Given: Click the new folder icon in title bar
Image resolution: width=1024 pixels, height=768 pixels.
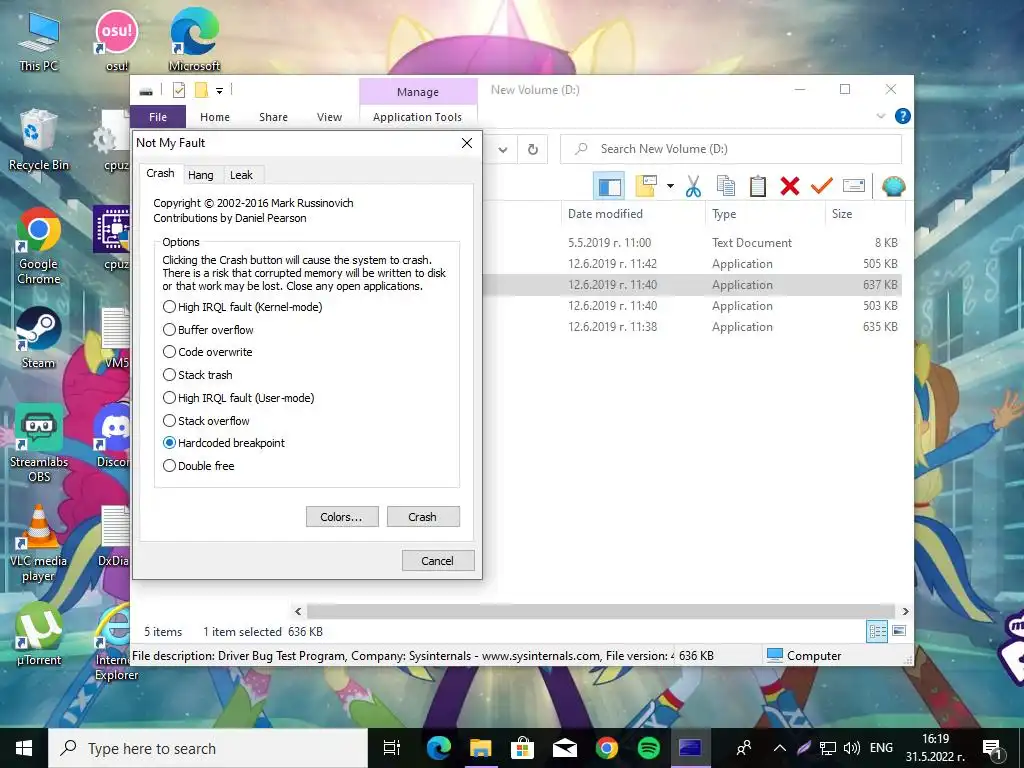Looking at the screenshot, I should 201,90.
